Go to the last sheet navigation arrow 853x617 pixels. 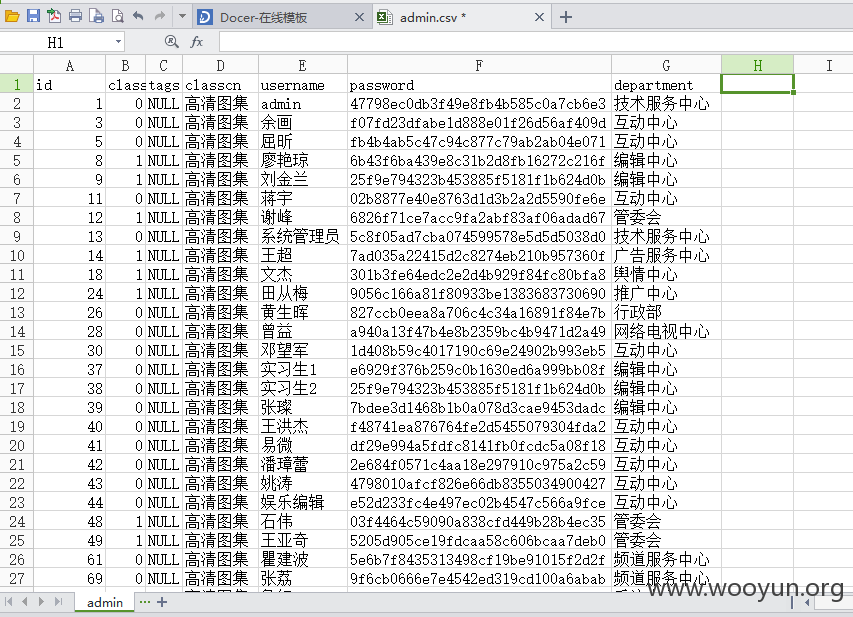tap(58, 602)
